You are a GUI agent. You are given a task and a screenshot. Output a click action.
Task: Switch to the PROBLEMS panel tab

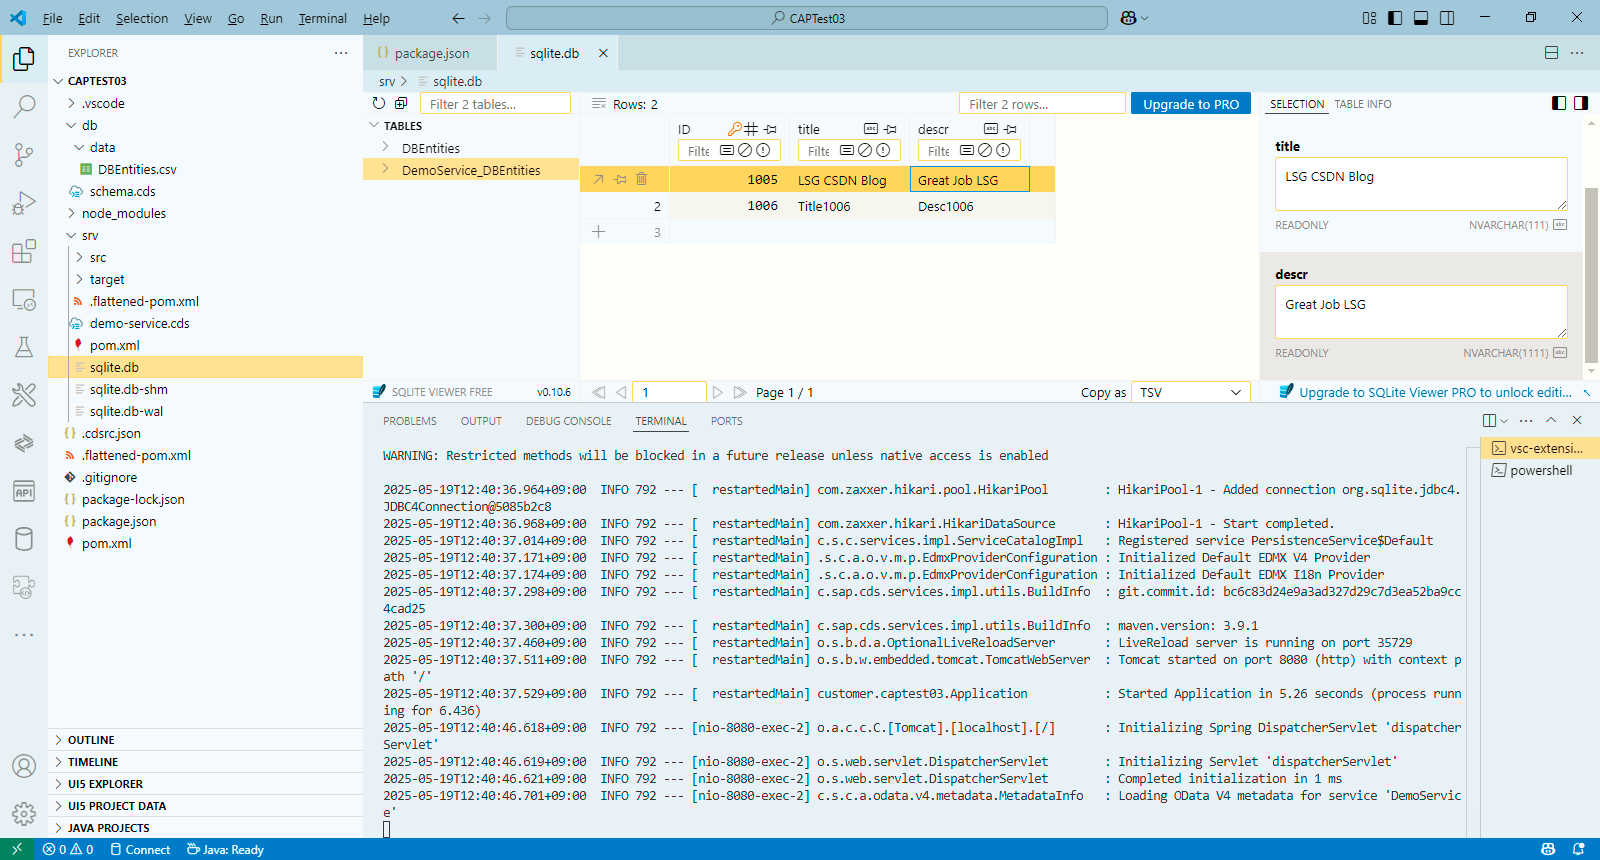[409, 421]
